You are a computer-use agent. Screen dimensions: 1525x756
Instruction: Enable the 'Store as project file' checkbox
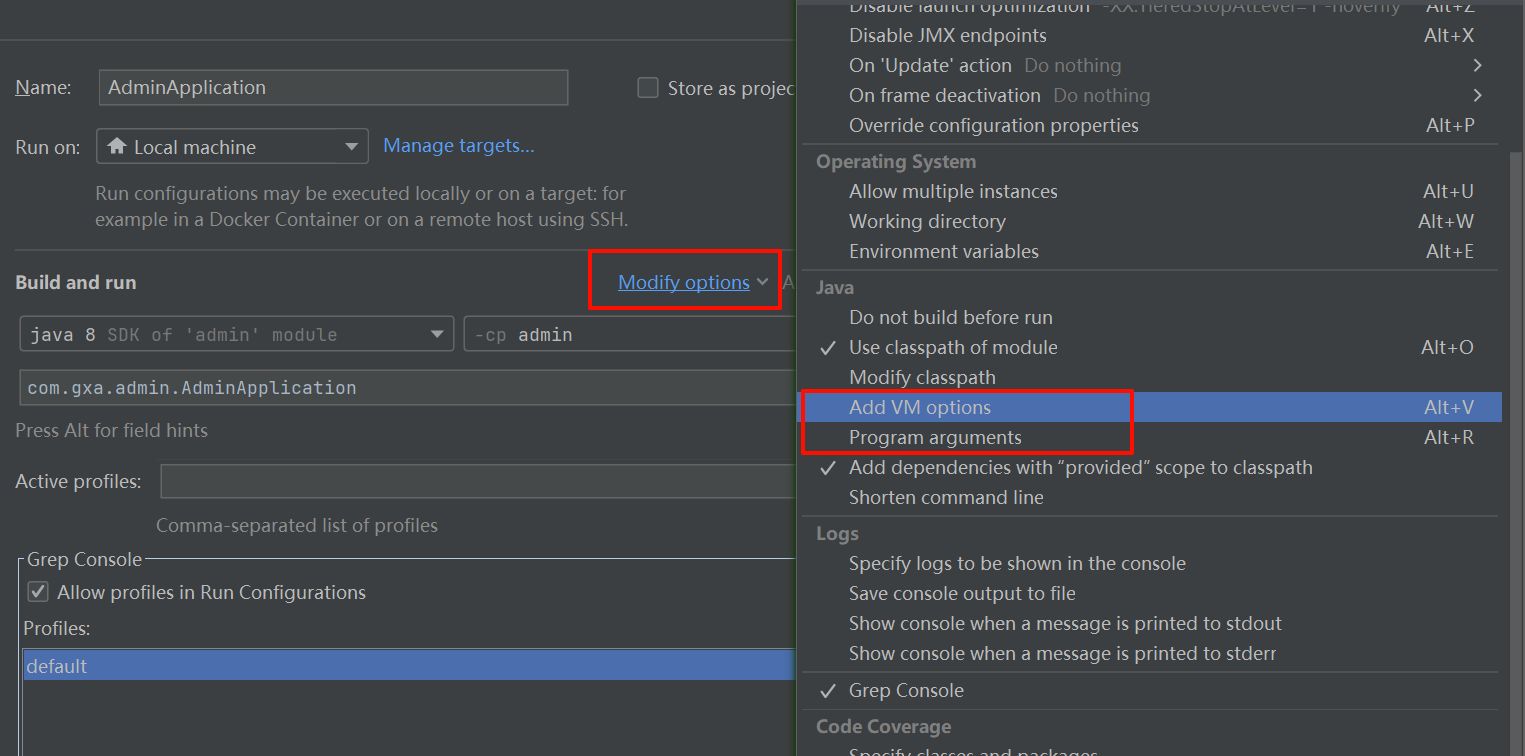(648, 88)
